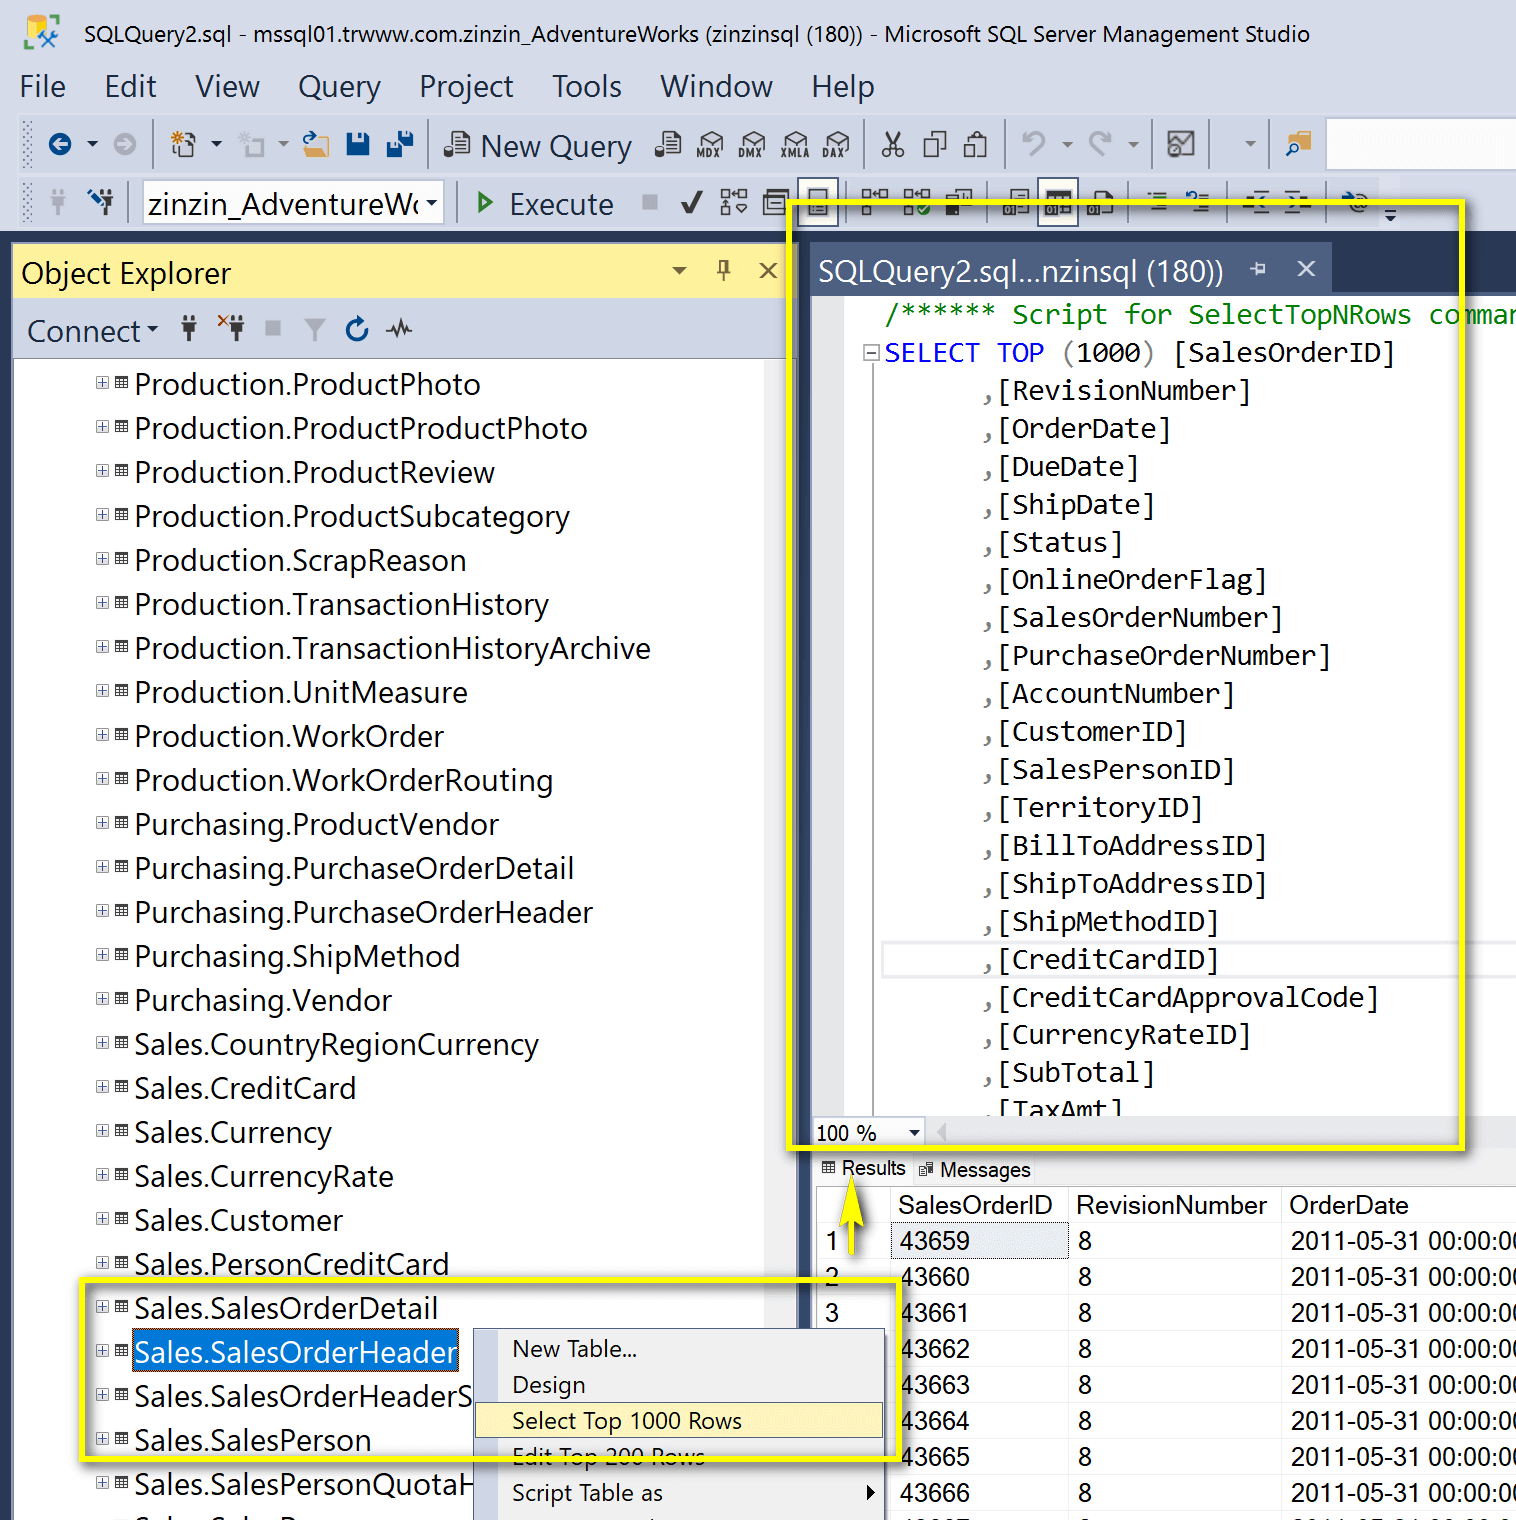Click the Copy icon
This screenshot has height=1520, width=1516.
pyautogui.click(x=934, y=145)
